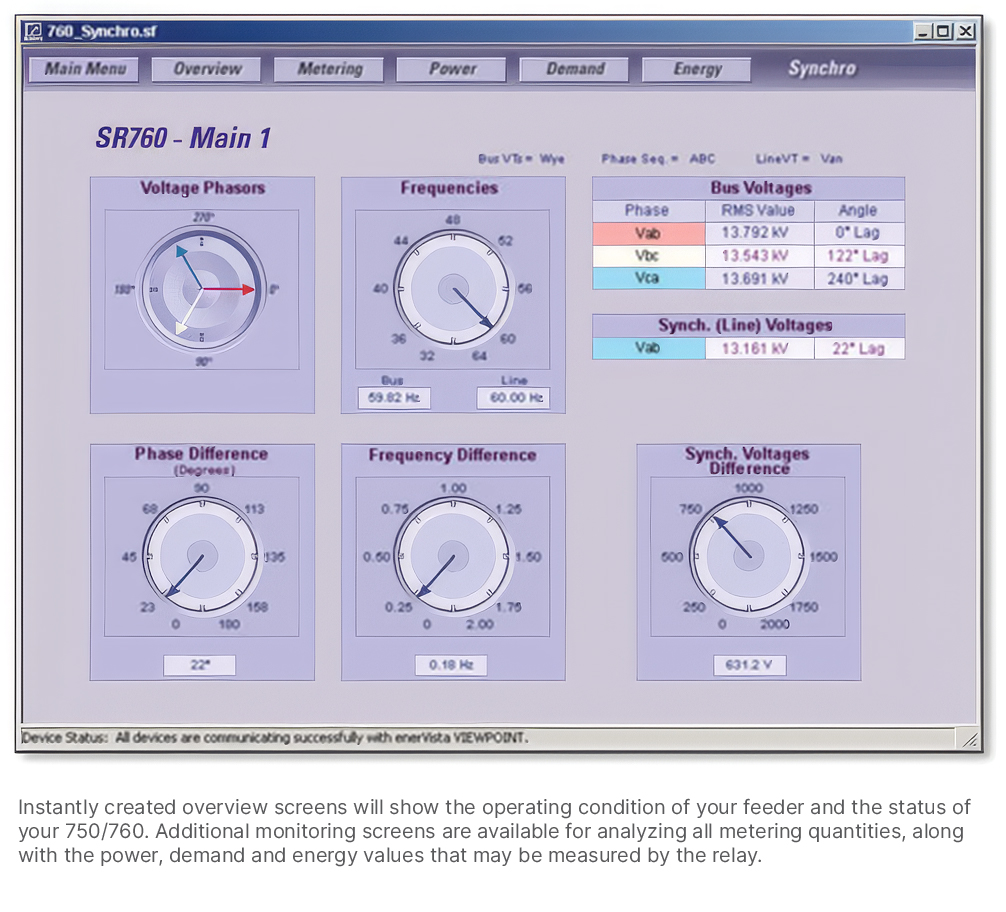Click the 631.2 V difference readout

pyautogui.click(x=749, y=665)
